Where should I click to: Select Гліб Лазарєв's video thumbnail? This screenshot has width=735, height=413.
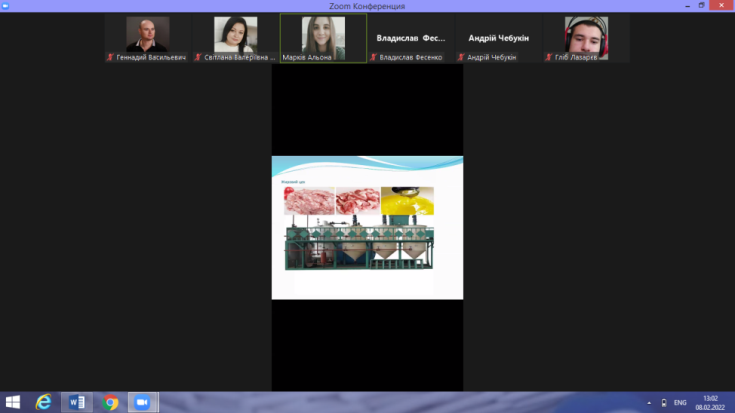point(586,38)
